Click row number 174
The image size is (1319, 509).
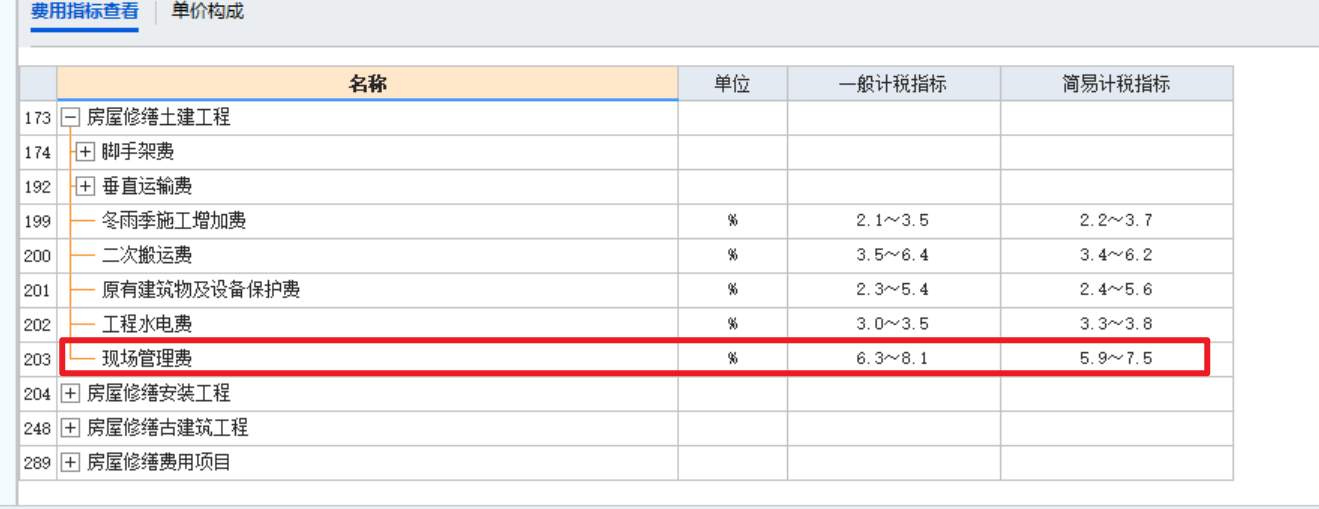click(38, 153)
